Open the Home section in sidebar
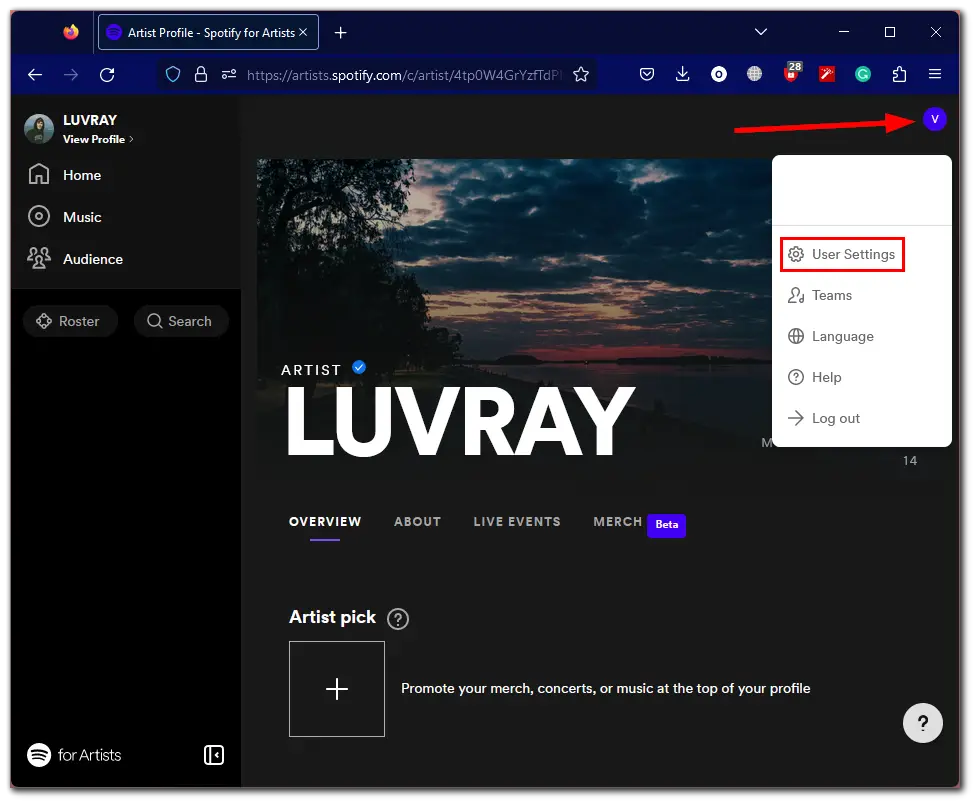 64,175
